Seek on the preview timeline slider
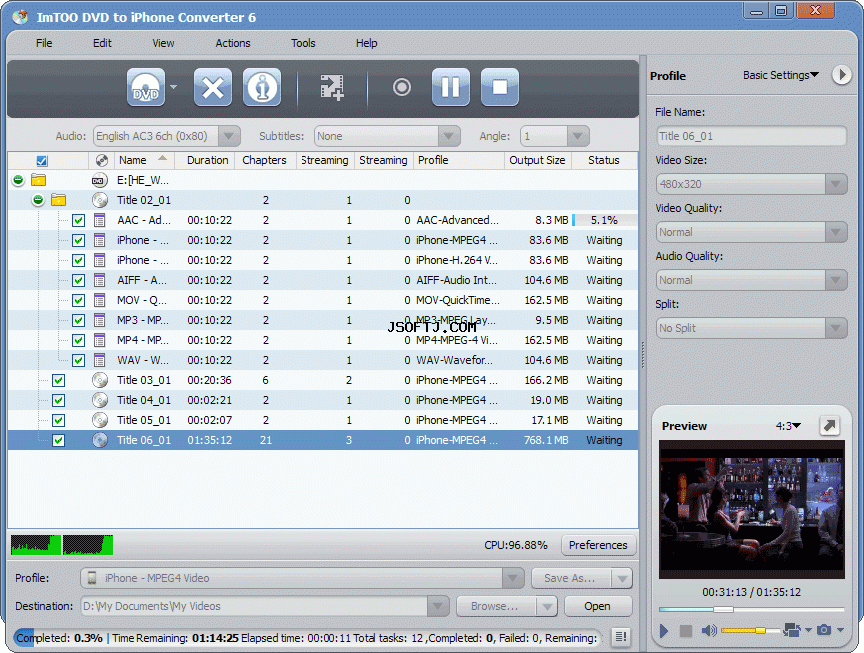 click(x=752, y=609)
